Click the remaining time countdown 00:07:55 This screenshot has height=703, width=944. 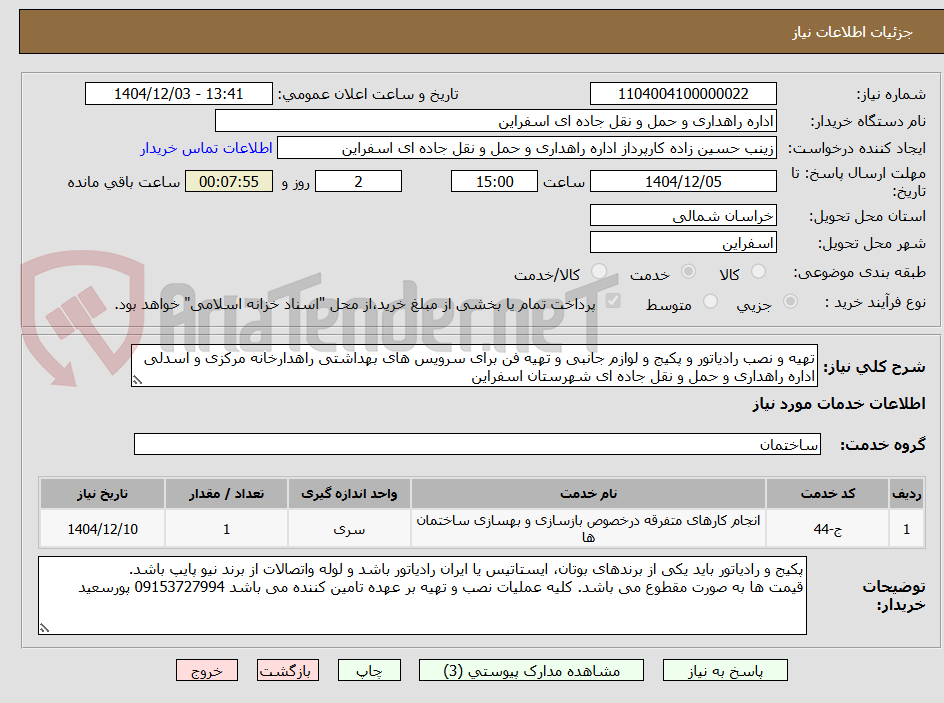(229, 181)
